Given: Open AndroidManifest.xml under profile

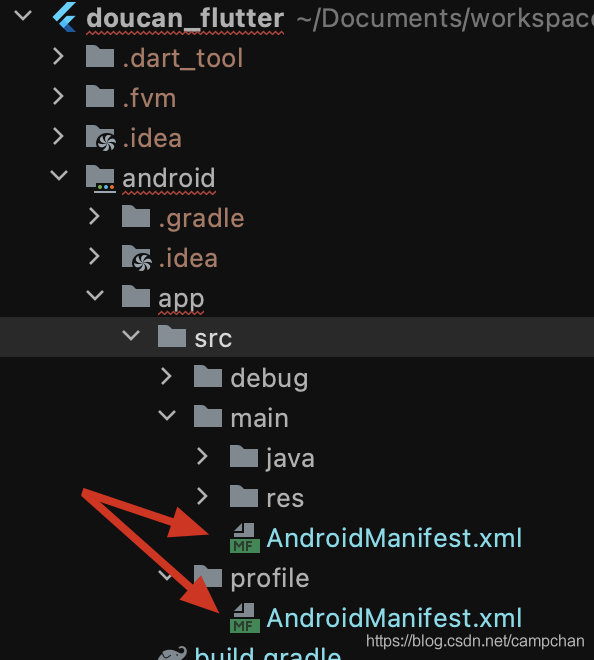Looking at the screenshot, I should pos(394,618).
